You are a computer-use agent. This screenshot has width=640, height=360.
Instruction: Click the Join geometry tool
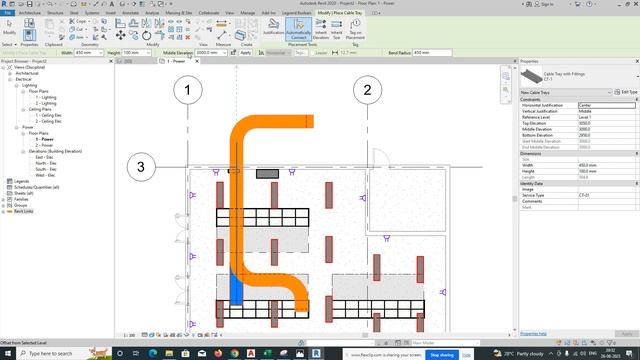tap(77, 37)
